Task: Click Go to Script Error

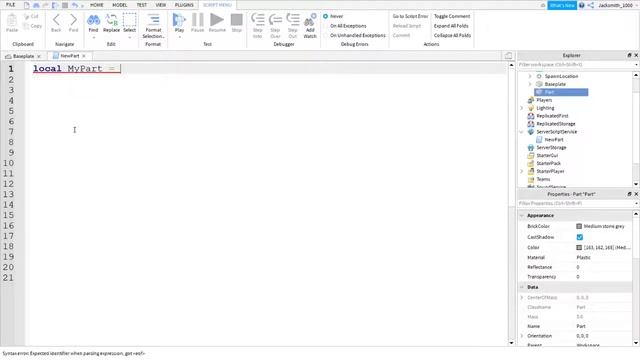Action: coord(410,16)
